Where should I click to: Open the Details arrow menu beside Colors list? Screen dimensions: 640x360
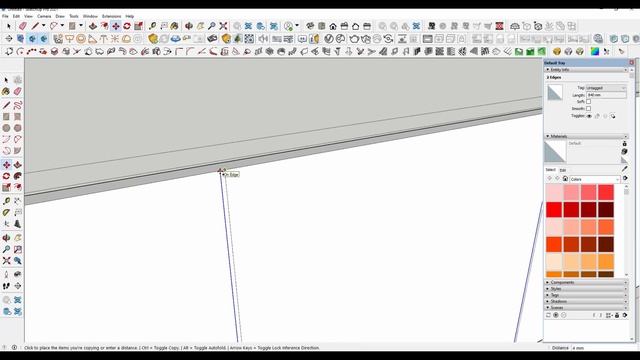pyautogui.click(x=625, y=179)
